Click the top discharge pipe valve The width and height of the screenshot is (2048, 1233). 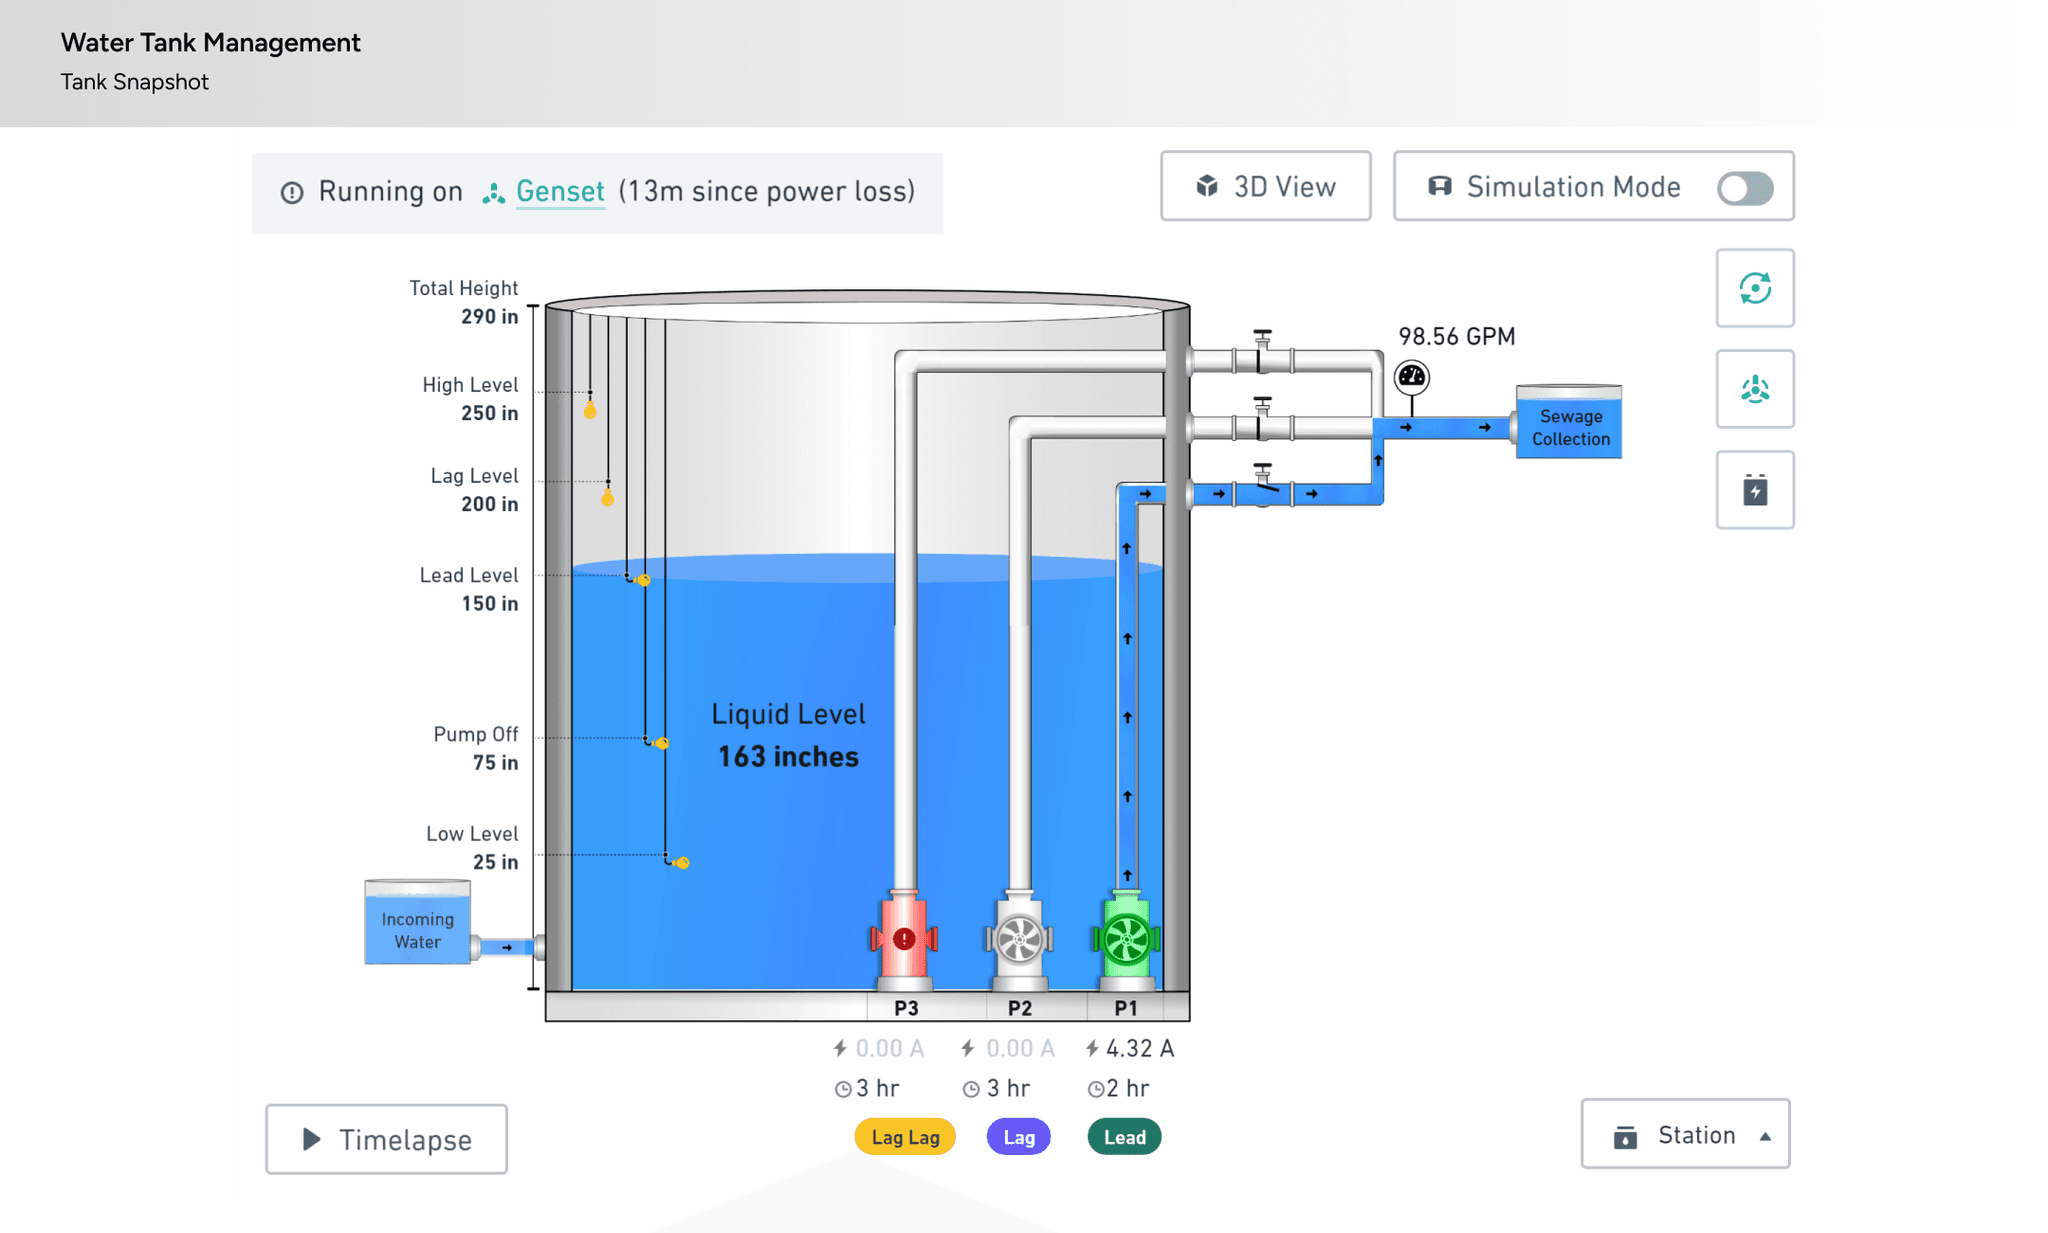click(x=1262, y=352)
